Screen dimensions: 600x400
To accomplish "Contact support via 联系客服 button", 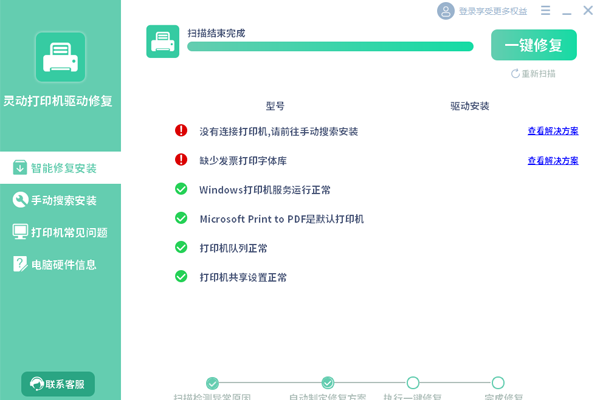I will point(58,384).
